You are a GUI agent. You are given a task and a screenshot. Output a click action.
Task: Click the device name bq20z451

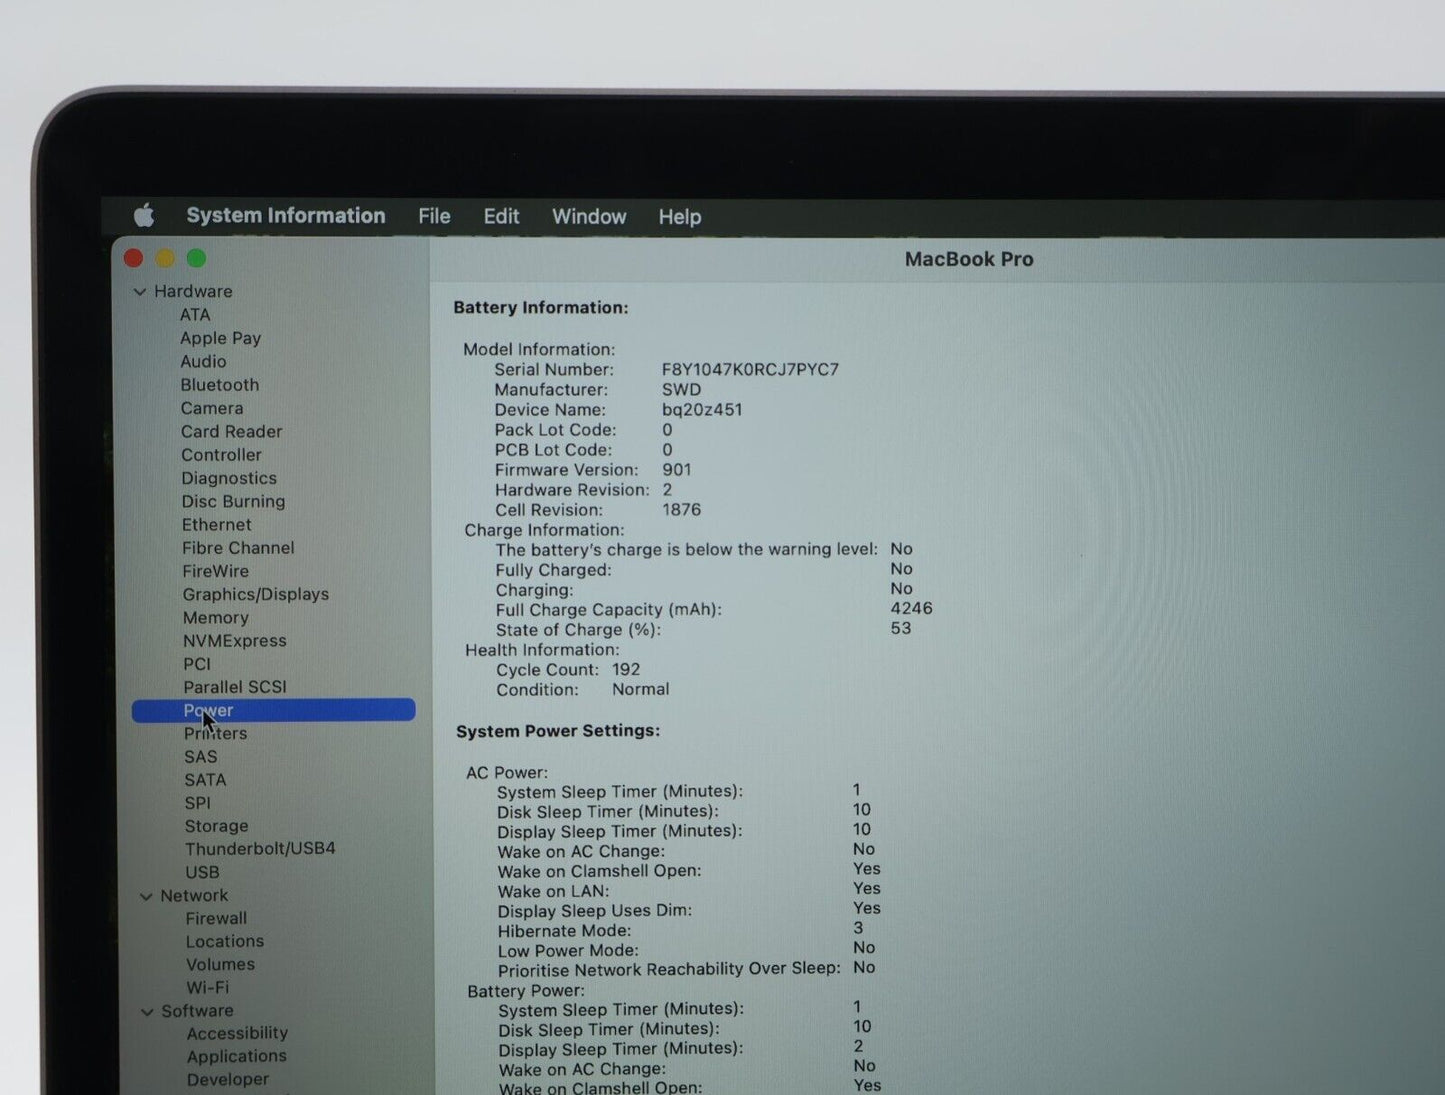tap(702, 409)
